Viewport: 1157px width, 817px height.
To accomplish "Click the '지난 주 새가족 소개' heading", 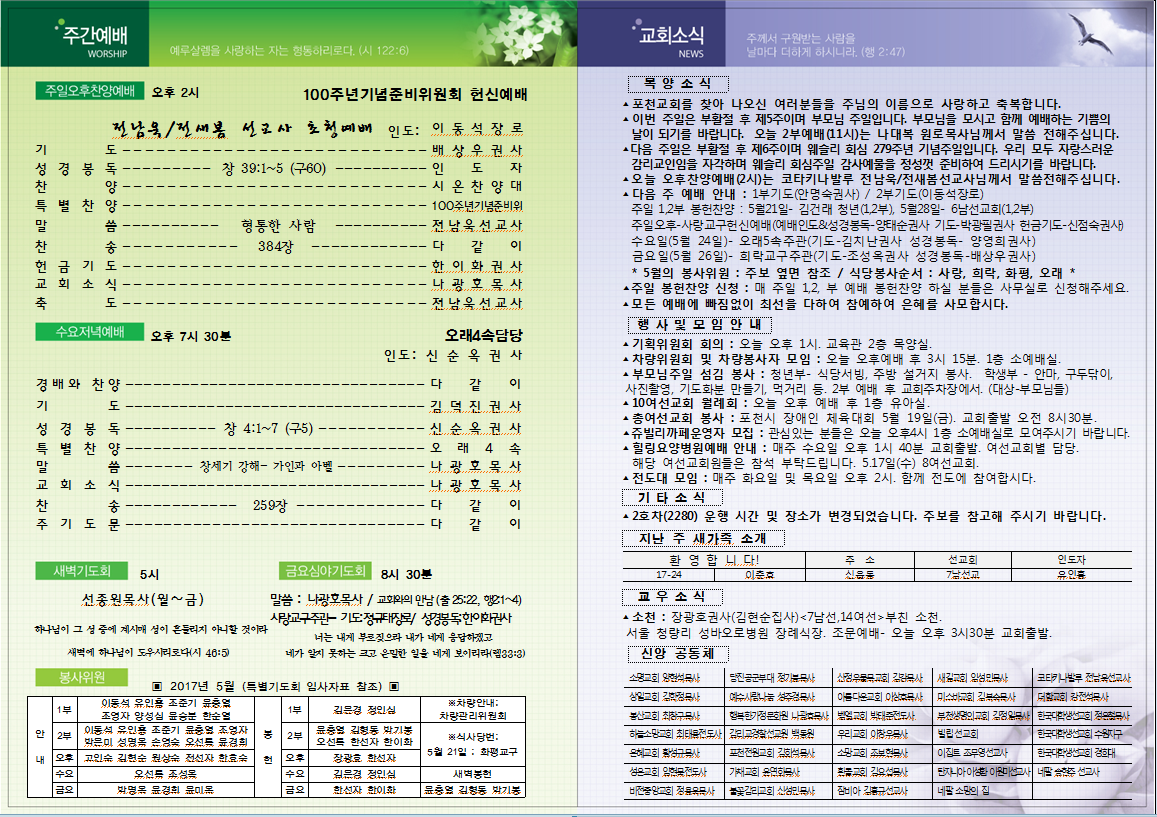I will pyautogui.click(x=702, y=539).
